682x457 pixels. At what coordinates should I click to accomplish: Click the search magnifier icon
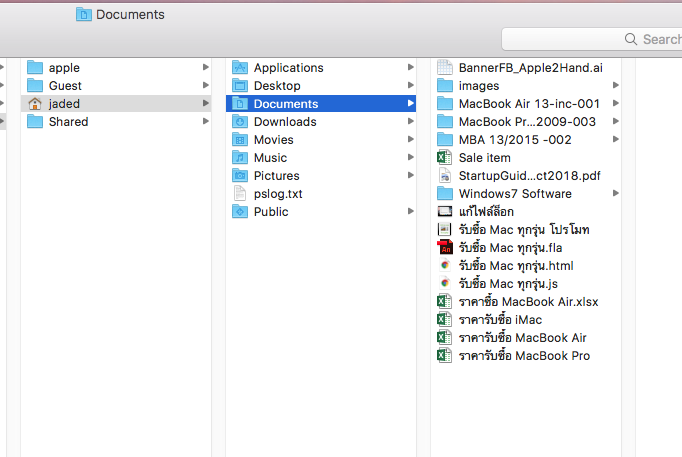pyautogui.click(x=631, y=39)
